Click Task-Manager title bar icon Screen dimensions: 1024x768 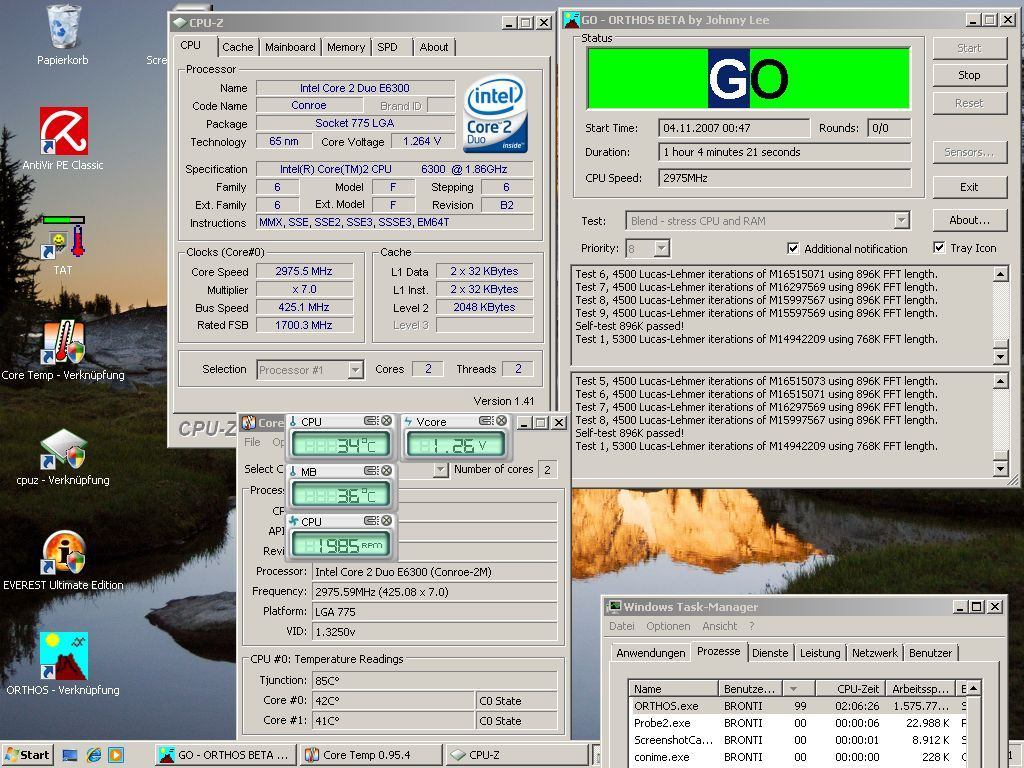pos(614,607)
